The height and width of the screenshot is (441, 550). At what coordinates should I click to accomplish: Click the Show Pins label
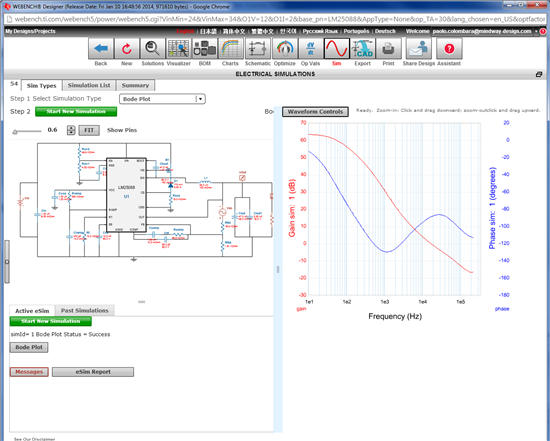122,130
